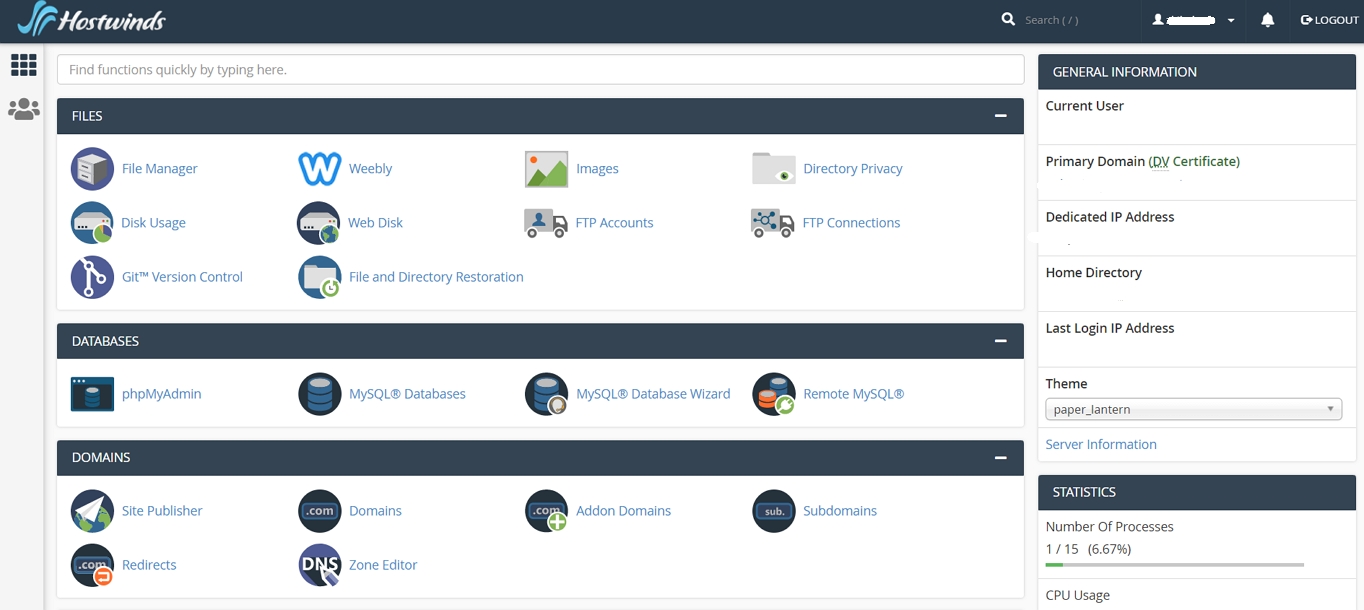Click the Remote MySQL icon
Viewport: 1364px width, 610px height.
coord(773,394)
